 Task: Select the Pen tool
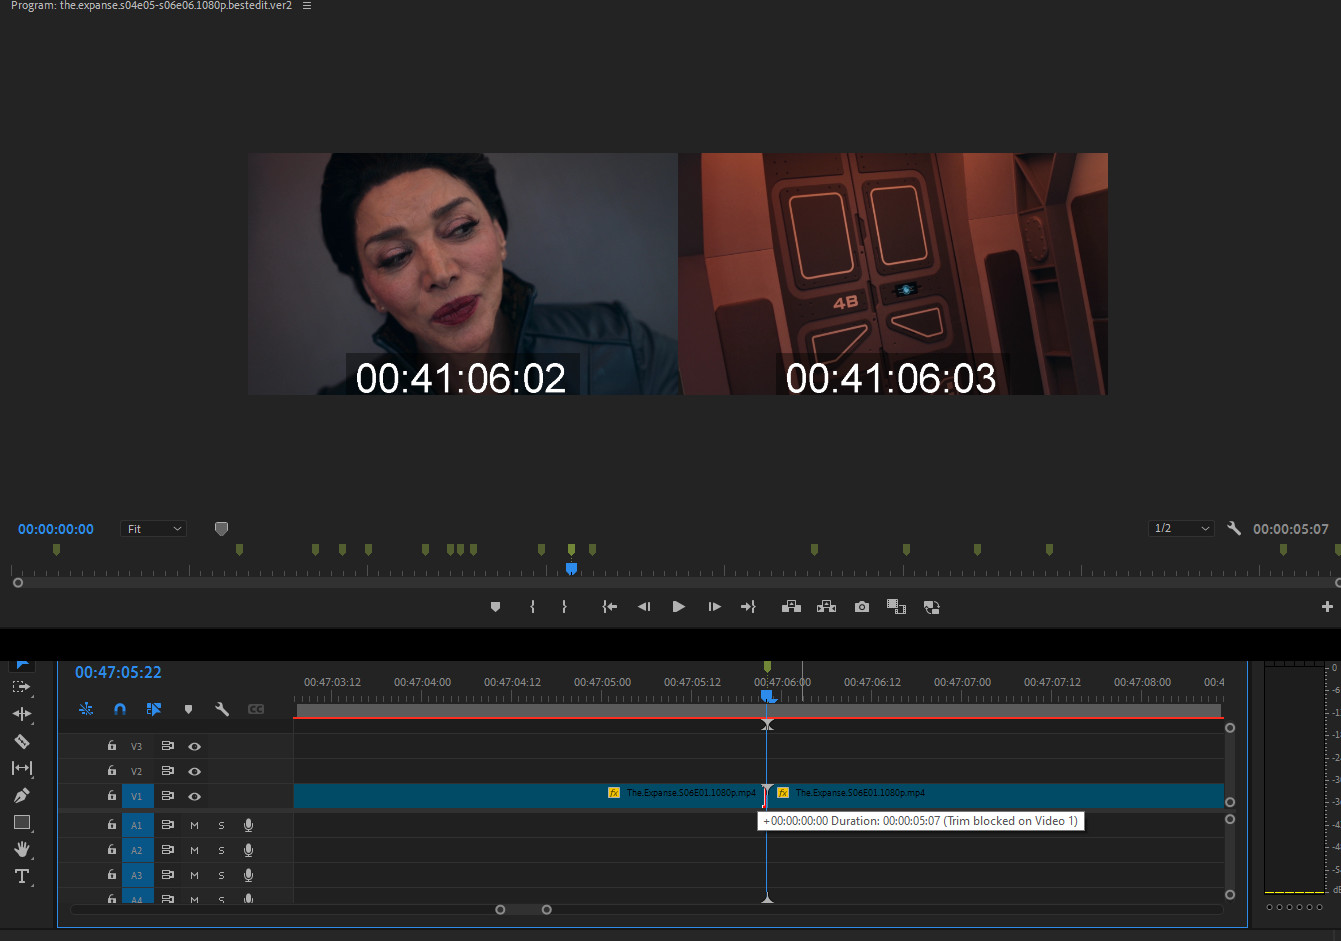(x=21, y=795)
